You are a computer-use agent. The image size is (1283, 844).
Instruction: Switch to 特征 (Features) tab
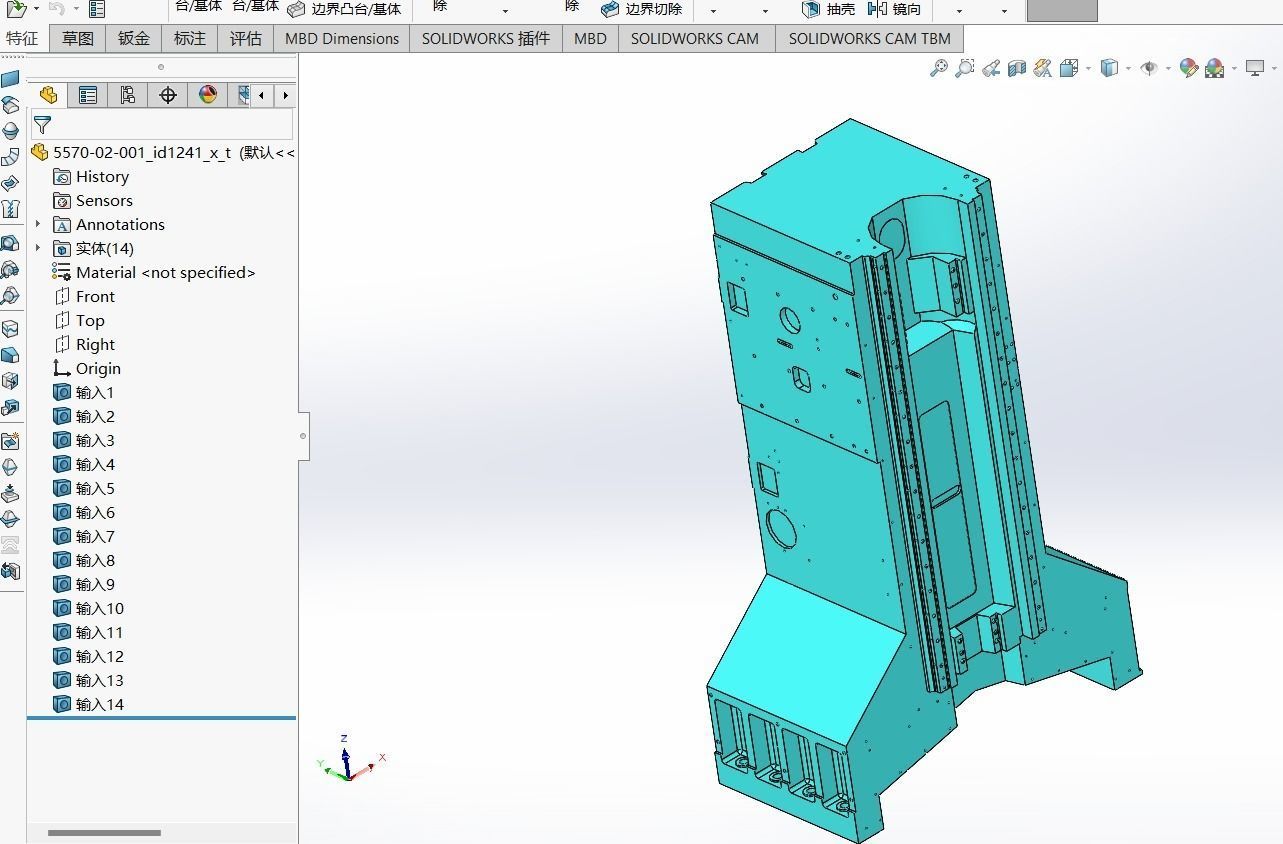coord(23,38)
